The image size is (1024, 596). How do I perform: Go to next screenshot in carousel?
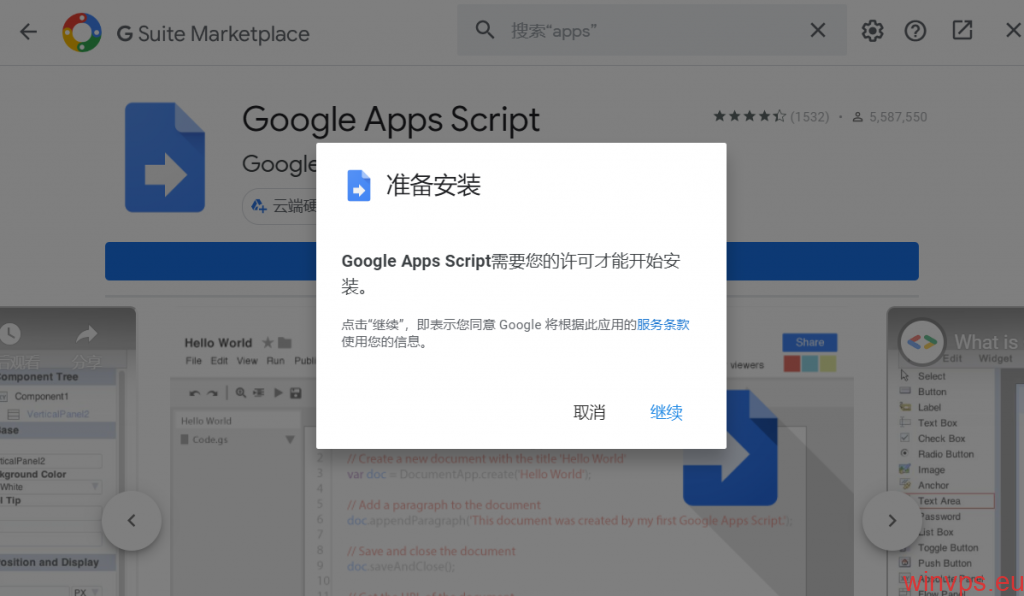(892, 520)
